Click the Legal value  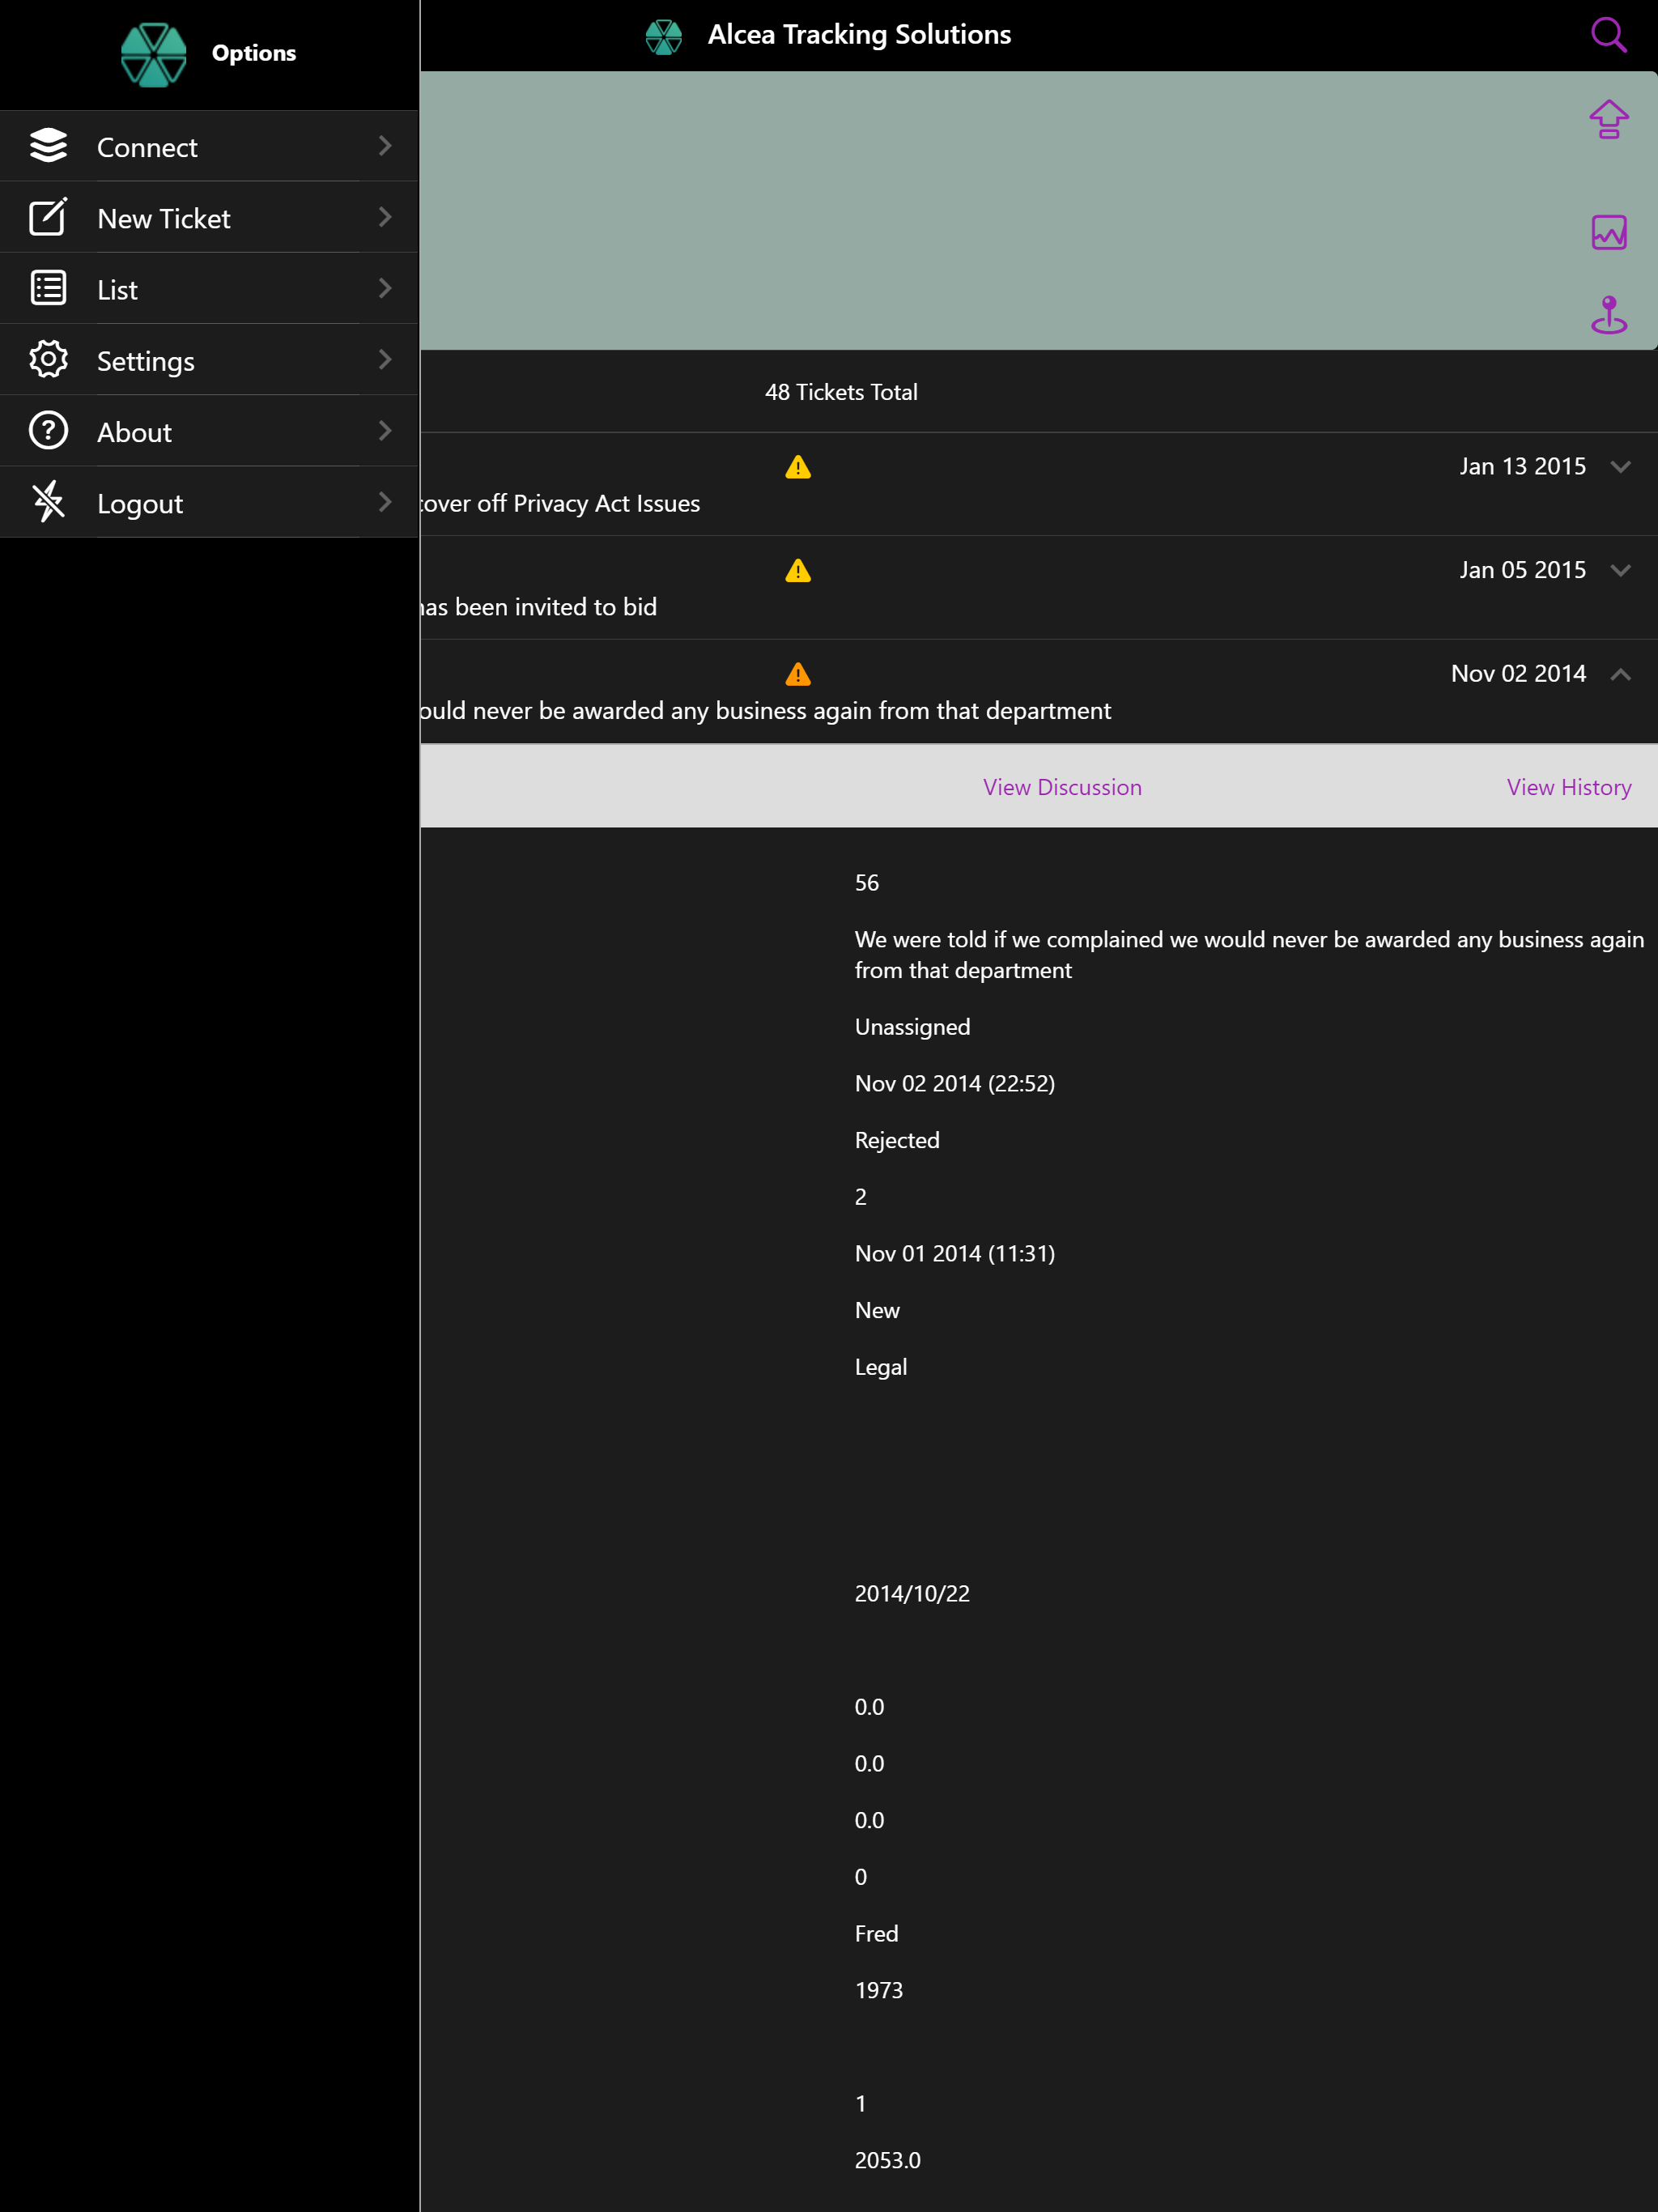click(x=881, y=1367)
